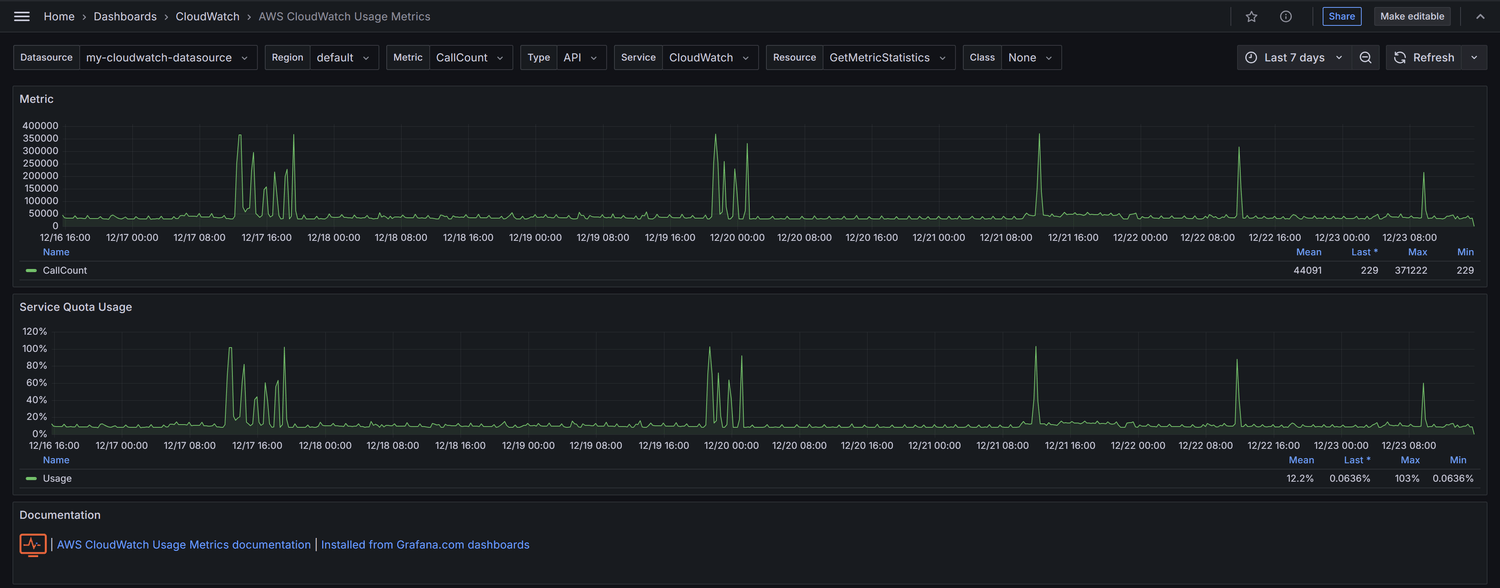Click the Metric panel title
Viewport: 1500px width, 588px height.
(37, 99)
